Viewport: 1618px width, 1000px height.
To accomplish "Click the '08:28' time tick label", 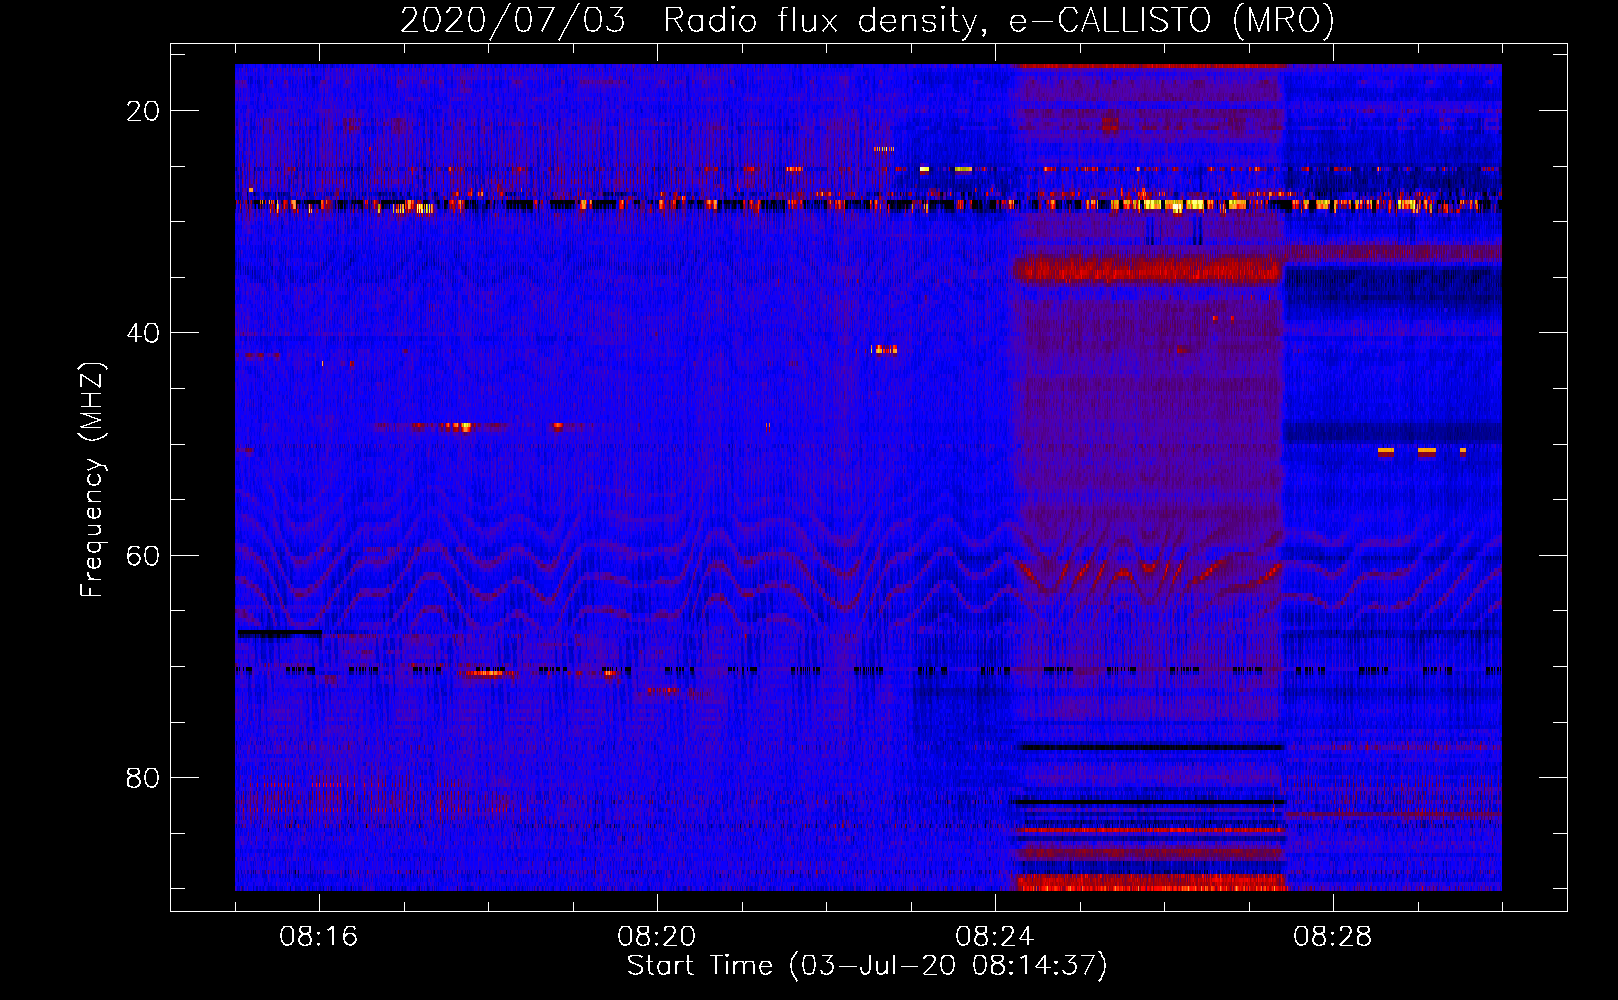I will pos(1333,937).
